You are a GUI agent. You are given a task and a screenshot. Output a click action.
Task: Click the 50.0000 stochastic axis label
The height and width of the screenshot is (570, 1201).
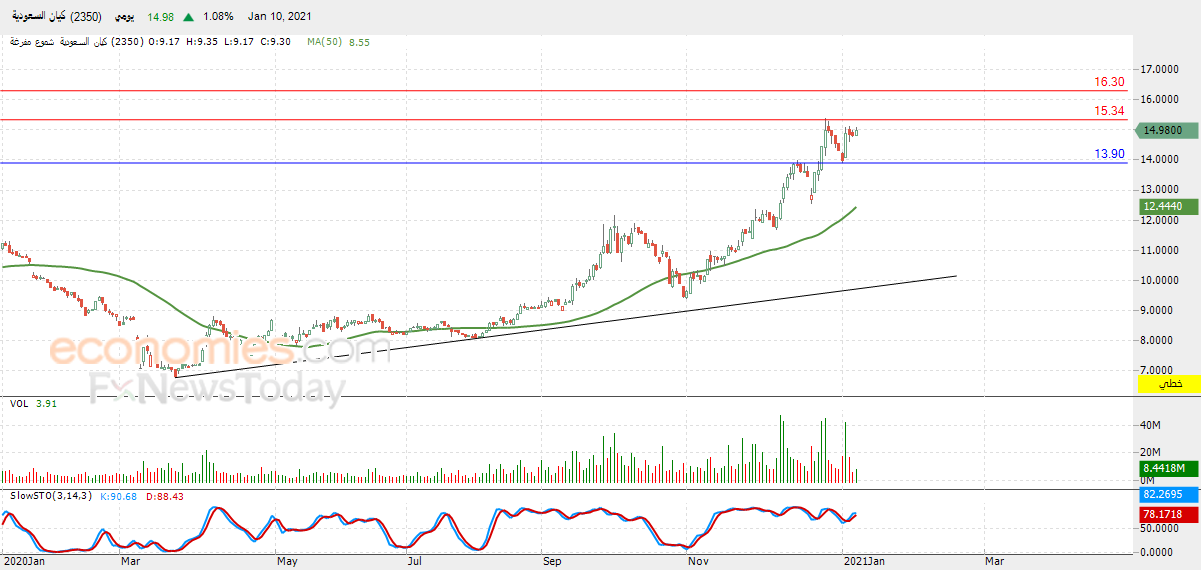(1161, 528)
